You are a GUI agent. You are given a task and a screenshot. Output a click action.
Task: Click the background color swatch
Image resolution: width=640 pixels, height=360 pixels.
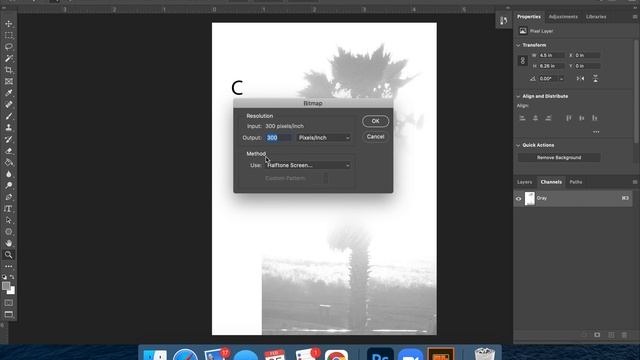point(12,291)
